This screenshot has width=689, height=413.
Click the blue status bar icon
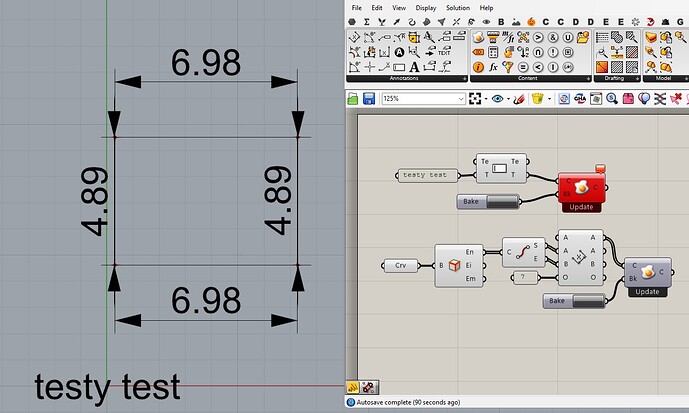point(351,402)
